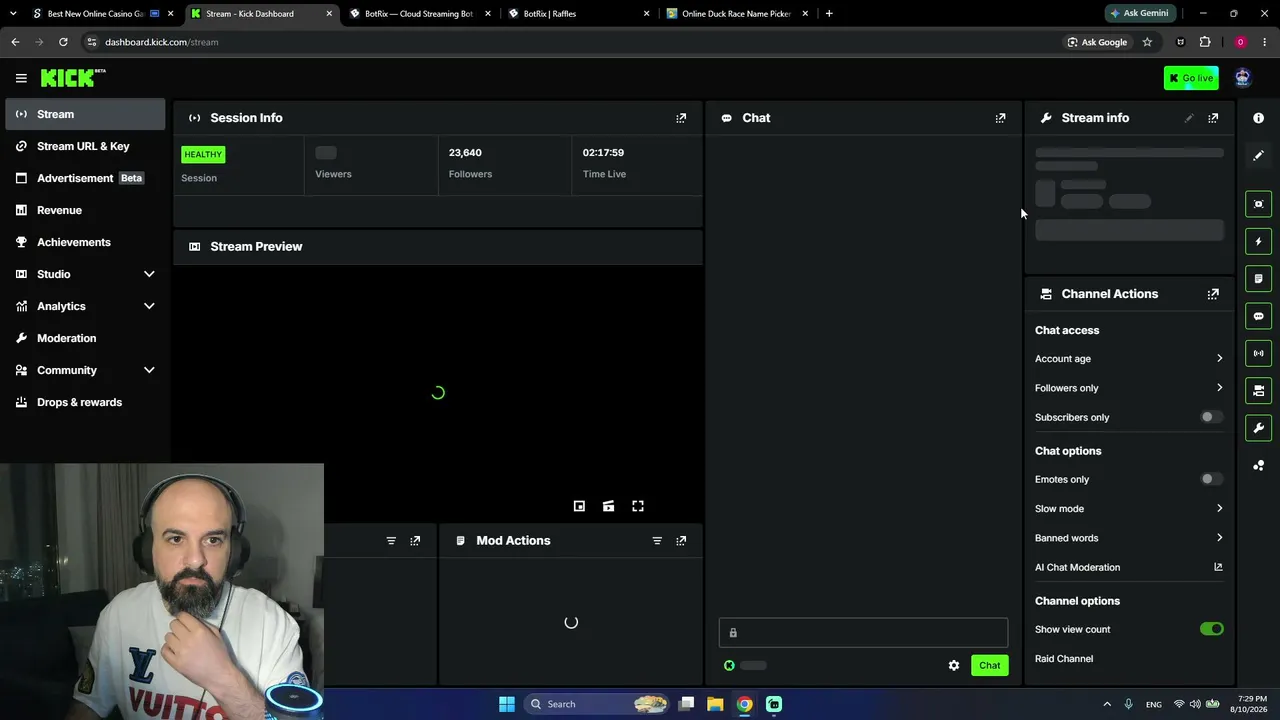Open the user avatar menu
Viewport: 1280px width, 720px height.
point(1242,78)
